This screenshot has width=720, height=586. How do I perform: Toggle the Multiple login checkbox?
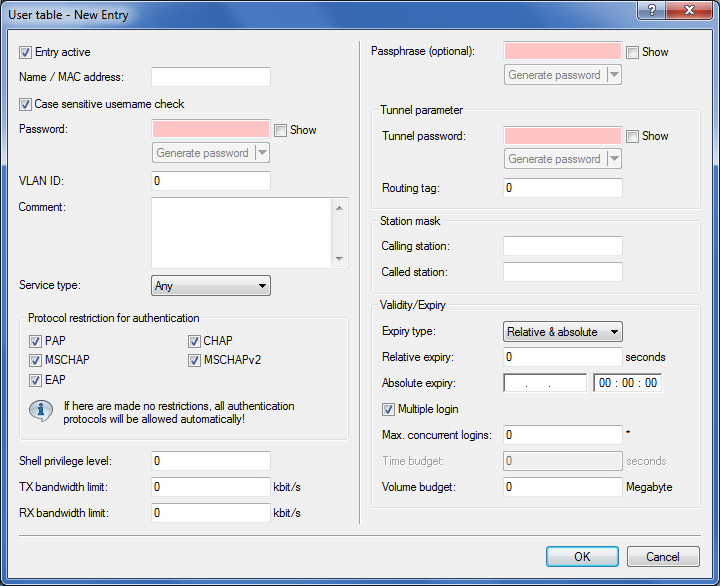[x=389, y=409]
